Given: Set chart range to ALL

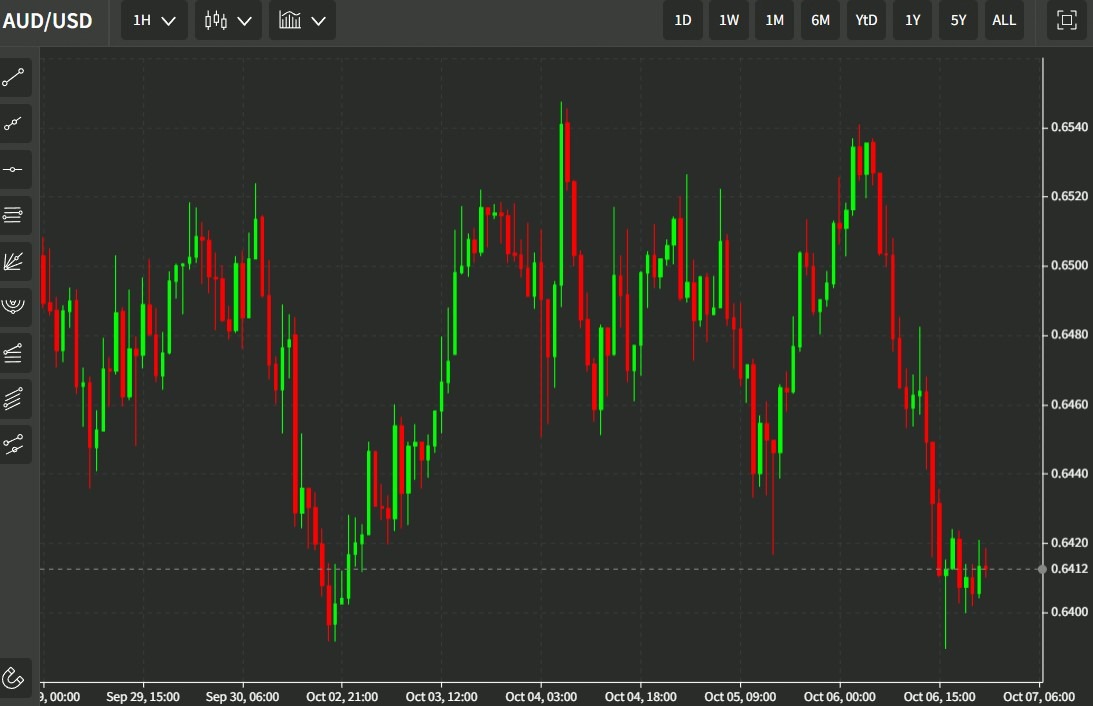Looking at the screenshot, I should click(x=1004, y=20).
